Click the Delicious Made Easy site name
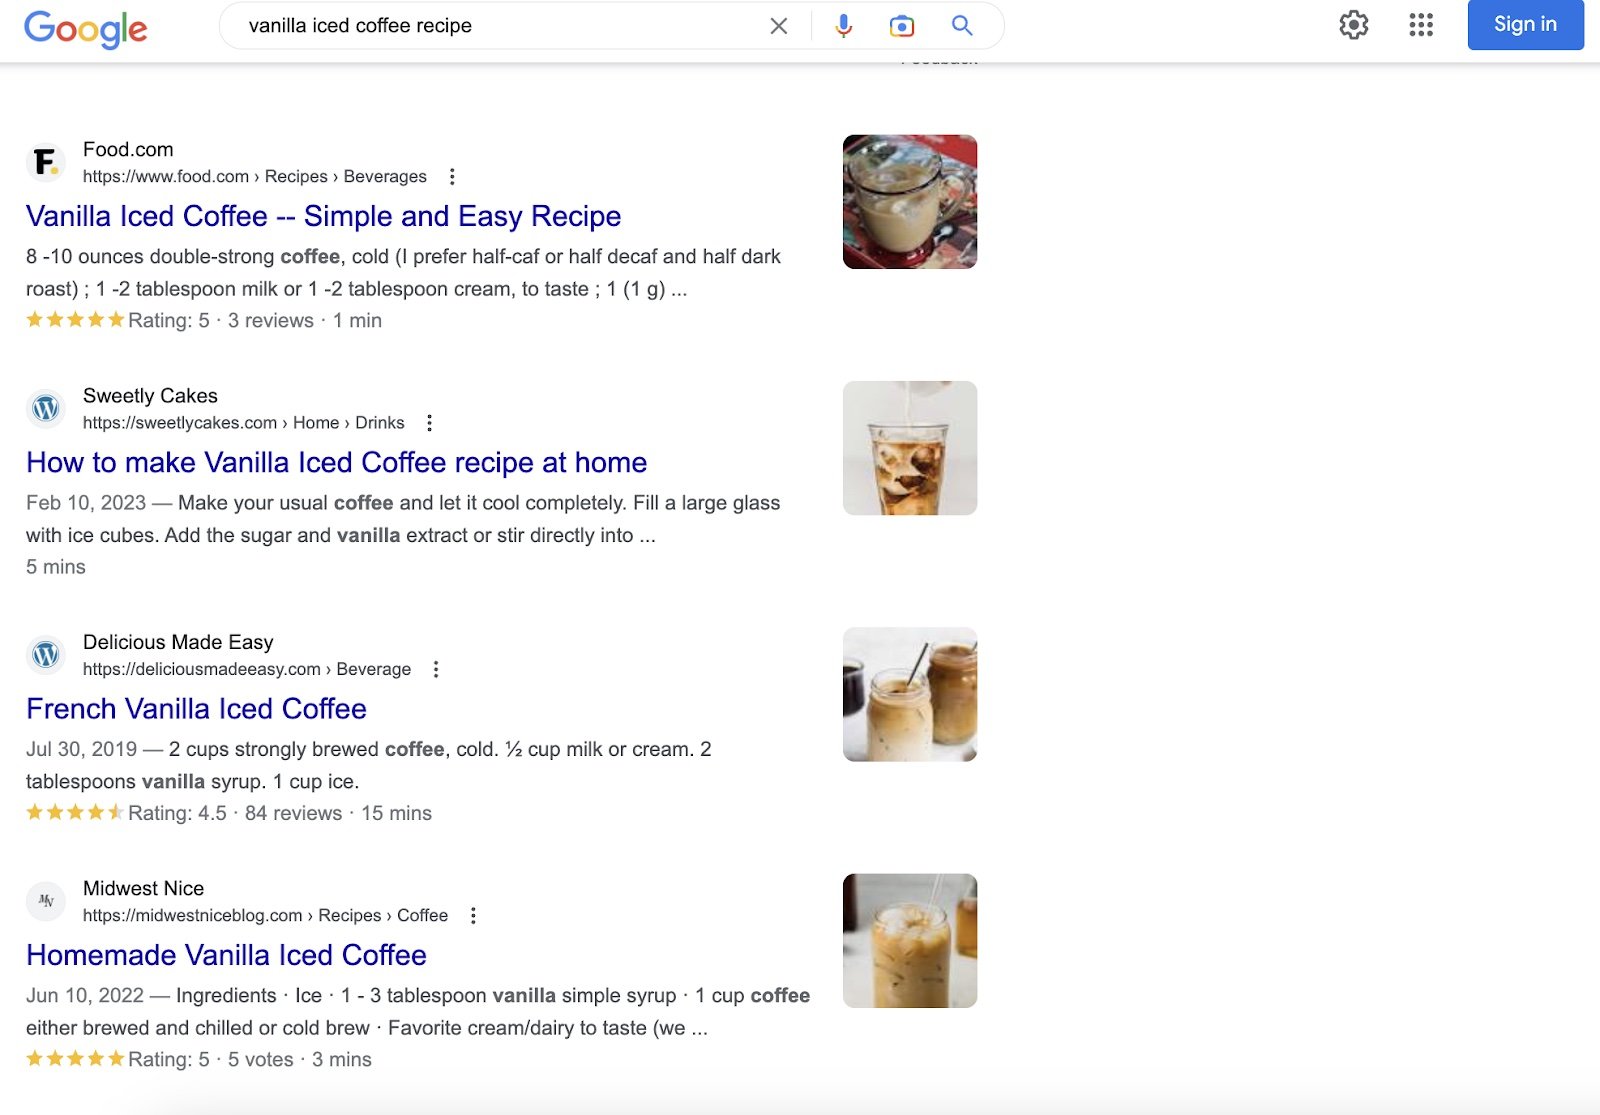1600x1115 pixels. (x=178, y=642)
